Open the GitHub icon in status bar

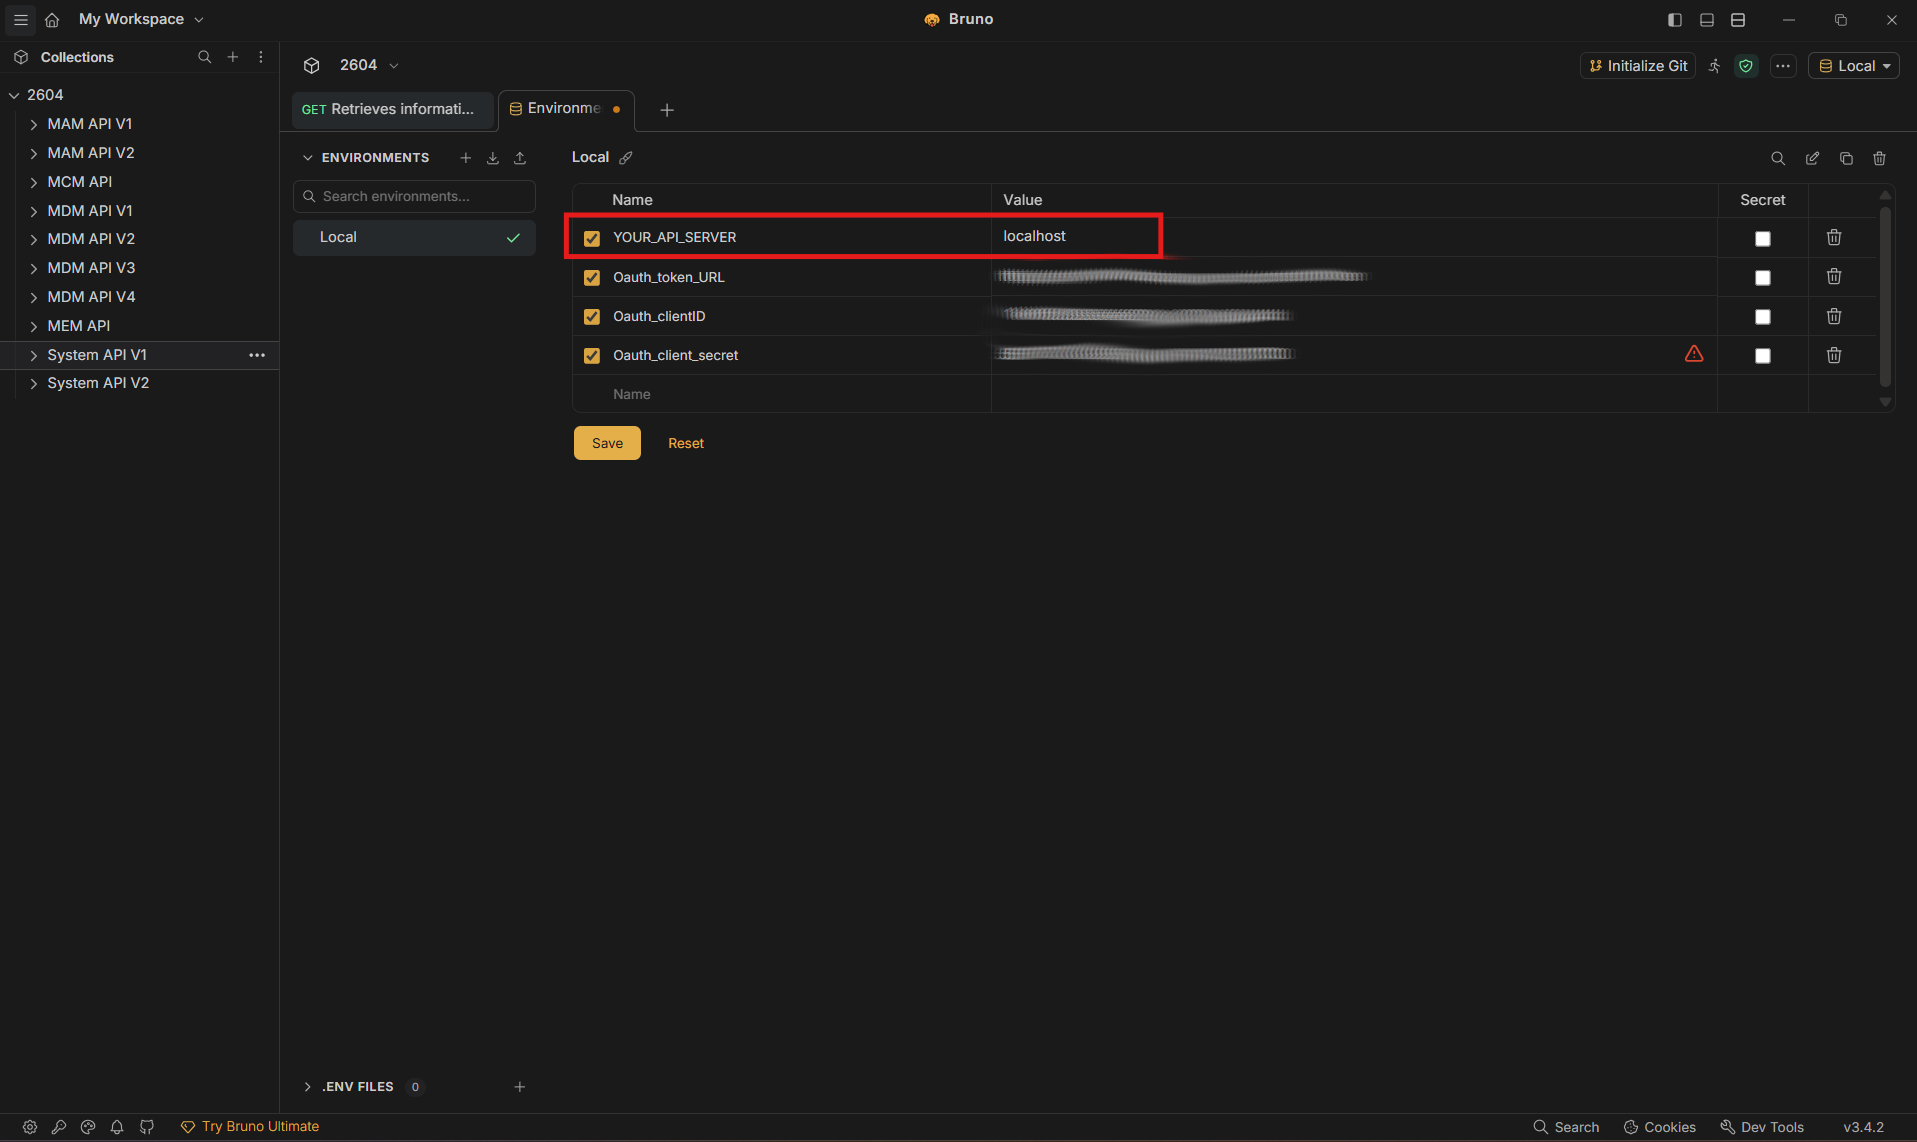point(147,1127)
